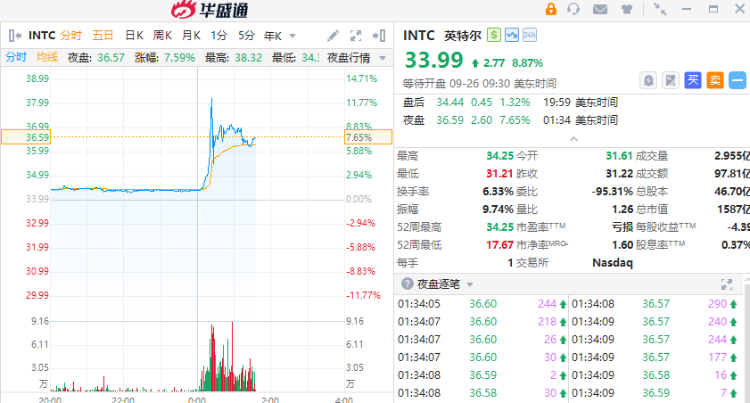
Task: Click the orange 卖 sell button
Action: (x=715, y=80)
